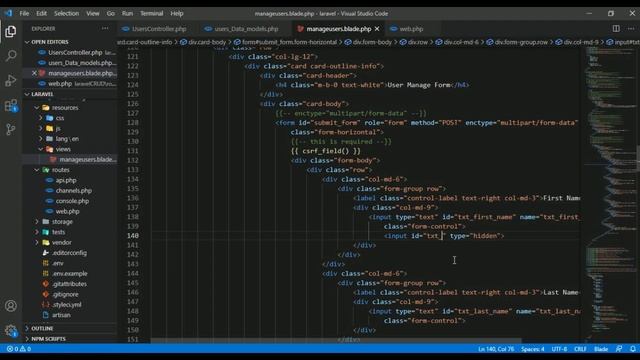Expand the vendor folder
The width and height of the screenshot is (640, 360).
61,242
